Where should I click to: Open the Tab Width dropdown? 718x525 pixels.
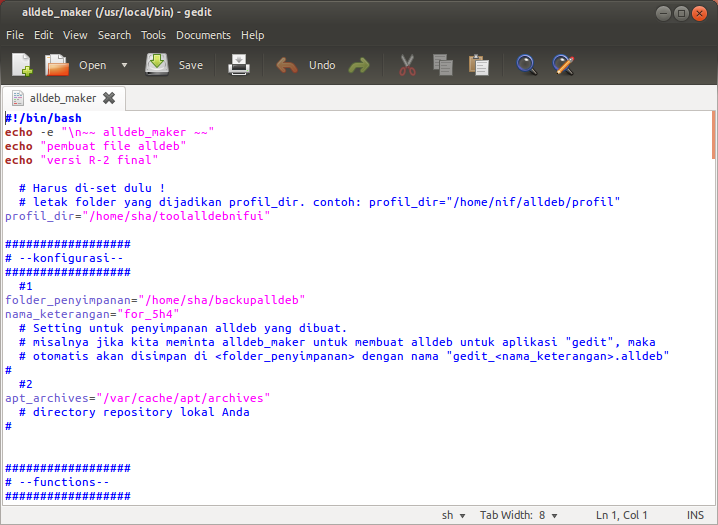(519, 515)
